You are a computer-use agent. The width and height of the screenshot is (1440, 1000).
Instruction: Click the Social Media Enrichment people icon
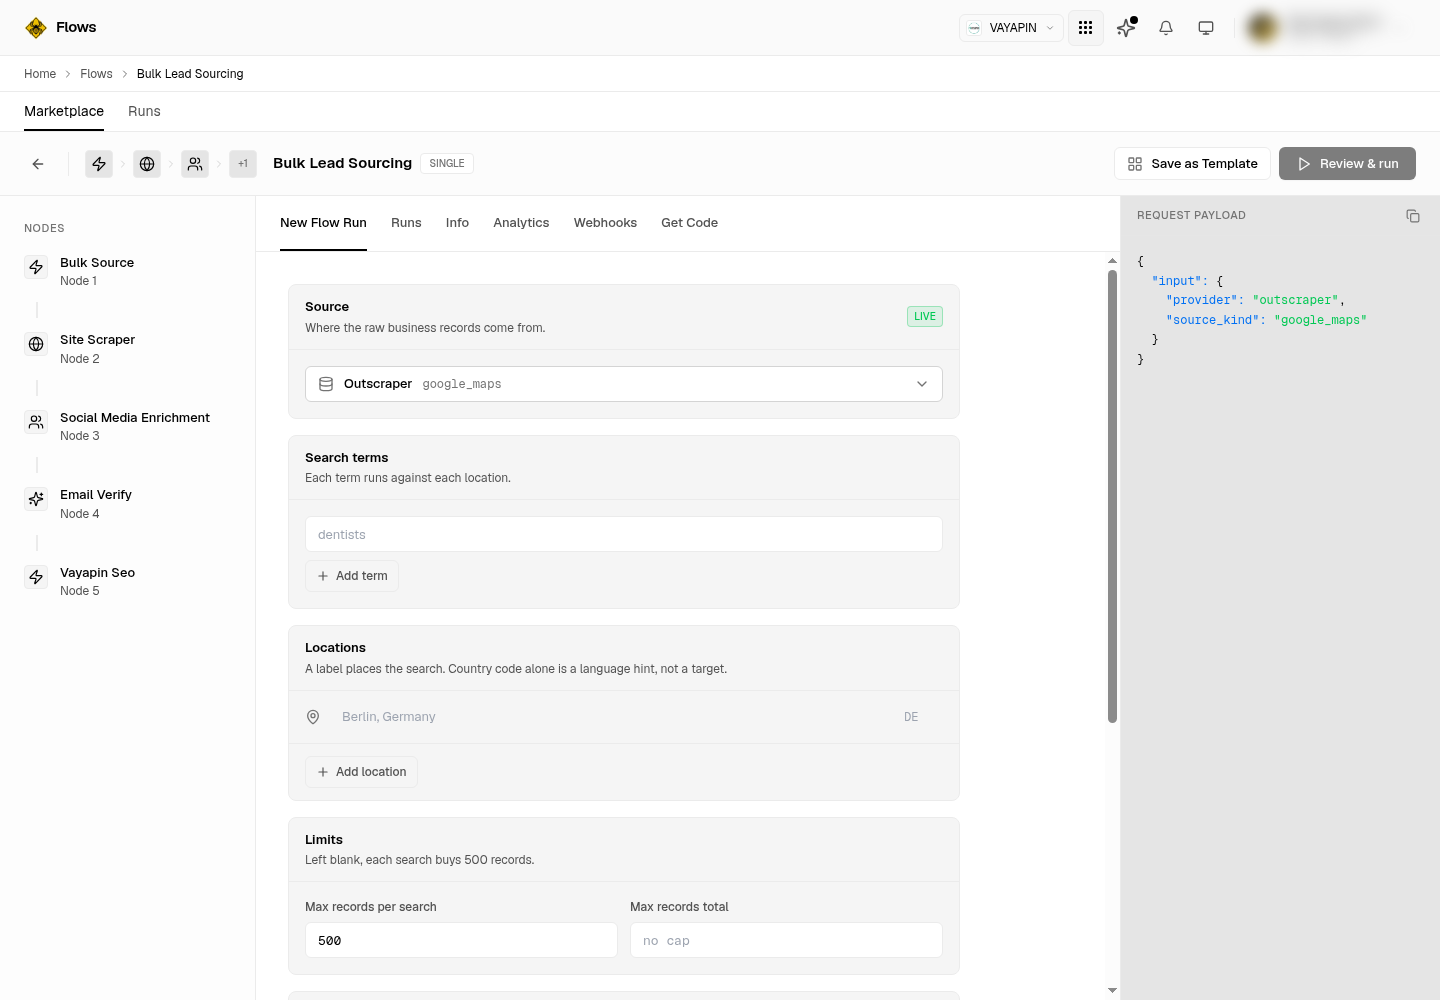[36, 422]
